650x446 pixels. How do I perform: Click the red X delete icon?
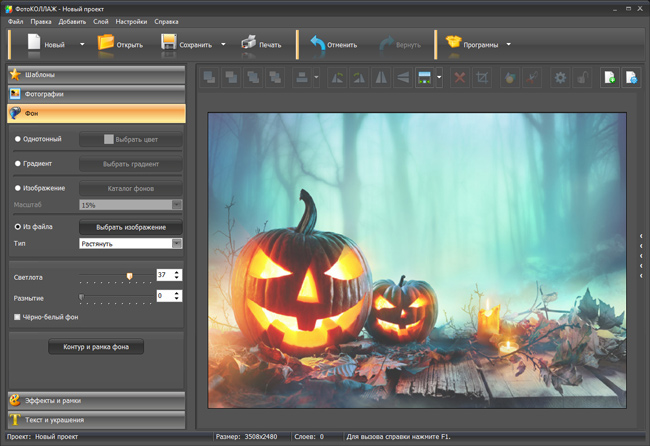tap(460, 77)
